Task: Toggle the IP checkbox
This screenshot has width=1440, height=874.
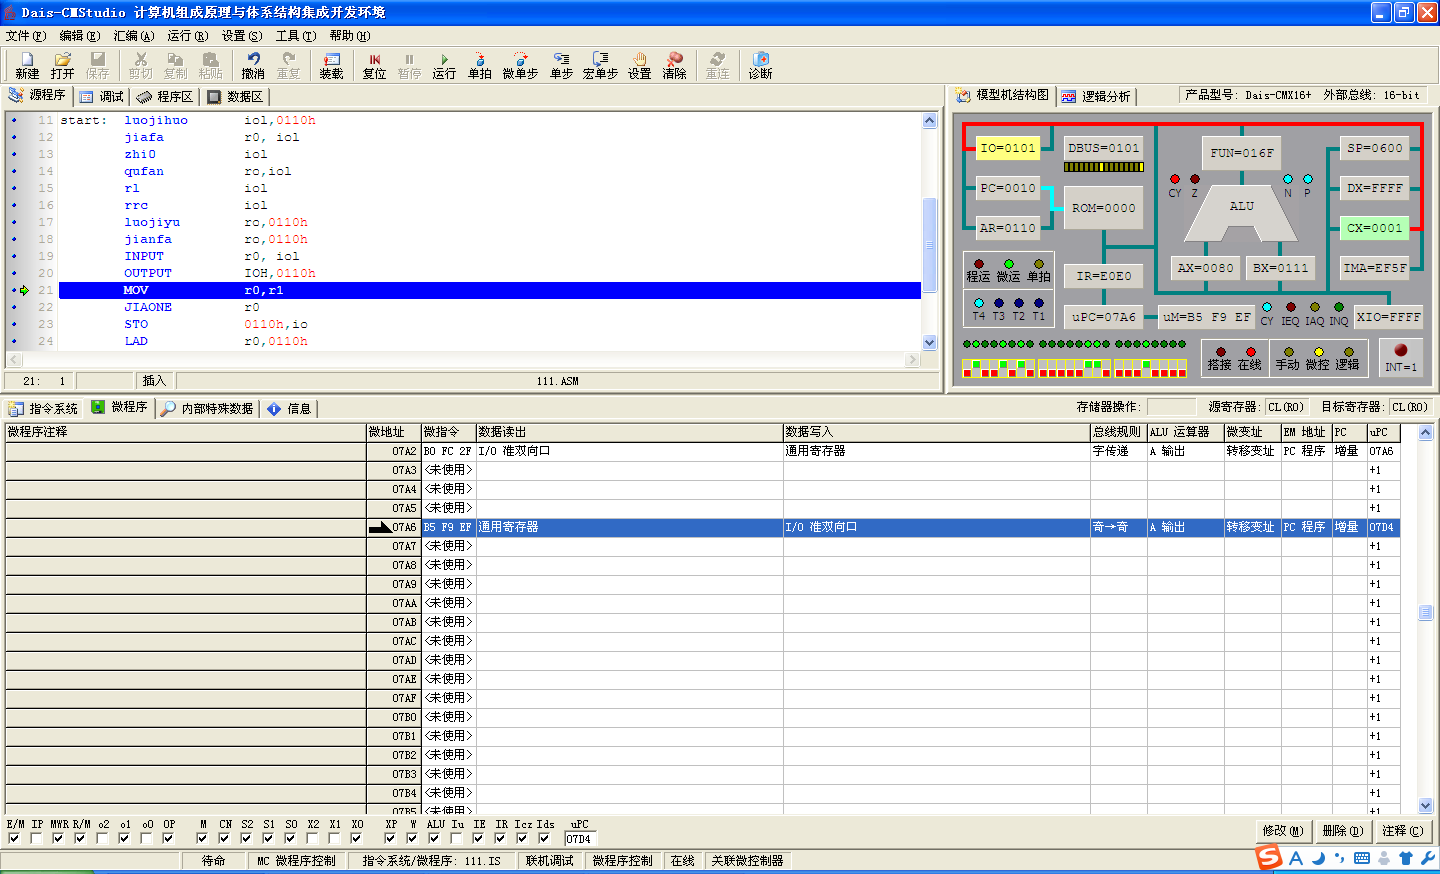Action: click(x=36, y=839)
